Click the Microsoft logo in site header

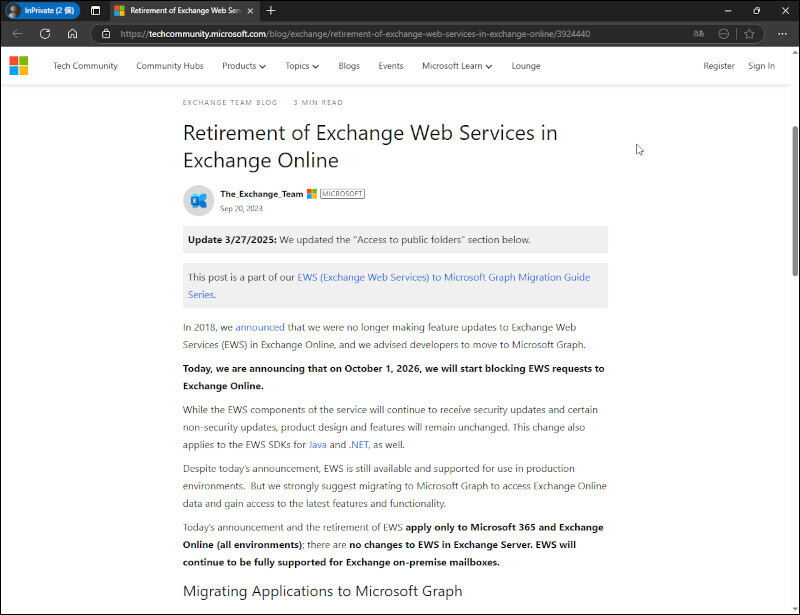pyautogui.click(x=19, y=66)
